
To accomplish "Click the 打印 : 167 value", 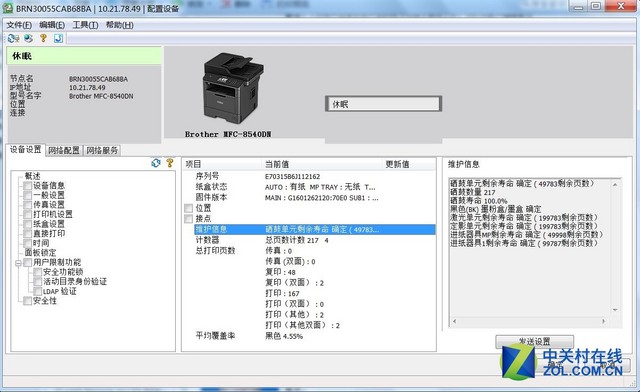I will [x=282, y=293].
